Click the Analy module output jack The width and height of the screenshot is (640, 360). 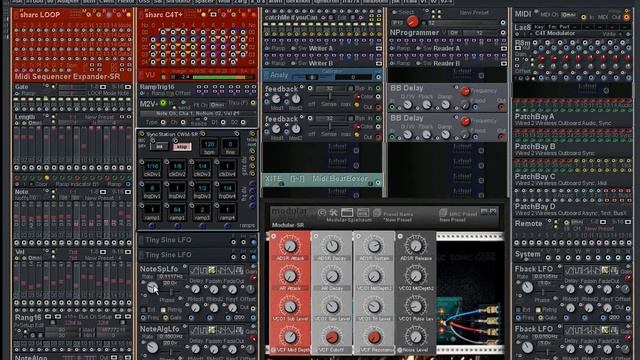click(378, 77)
